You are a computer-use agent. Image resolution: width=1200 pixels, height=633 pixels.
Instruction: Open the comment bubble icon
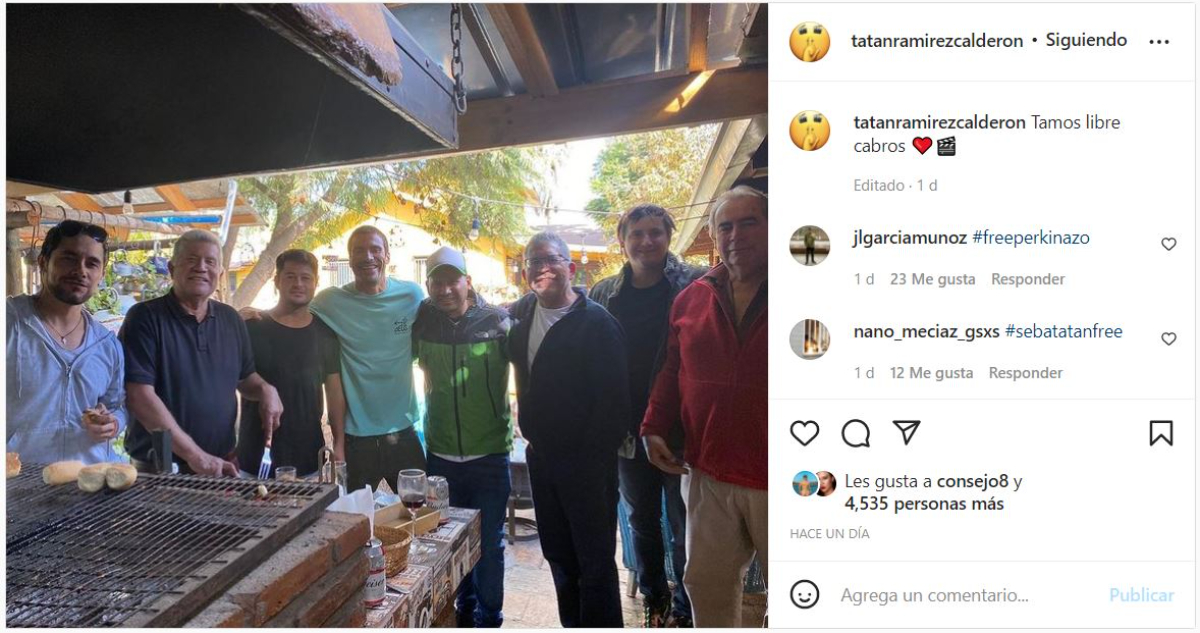(x=856, y=433)
